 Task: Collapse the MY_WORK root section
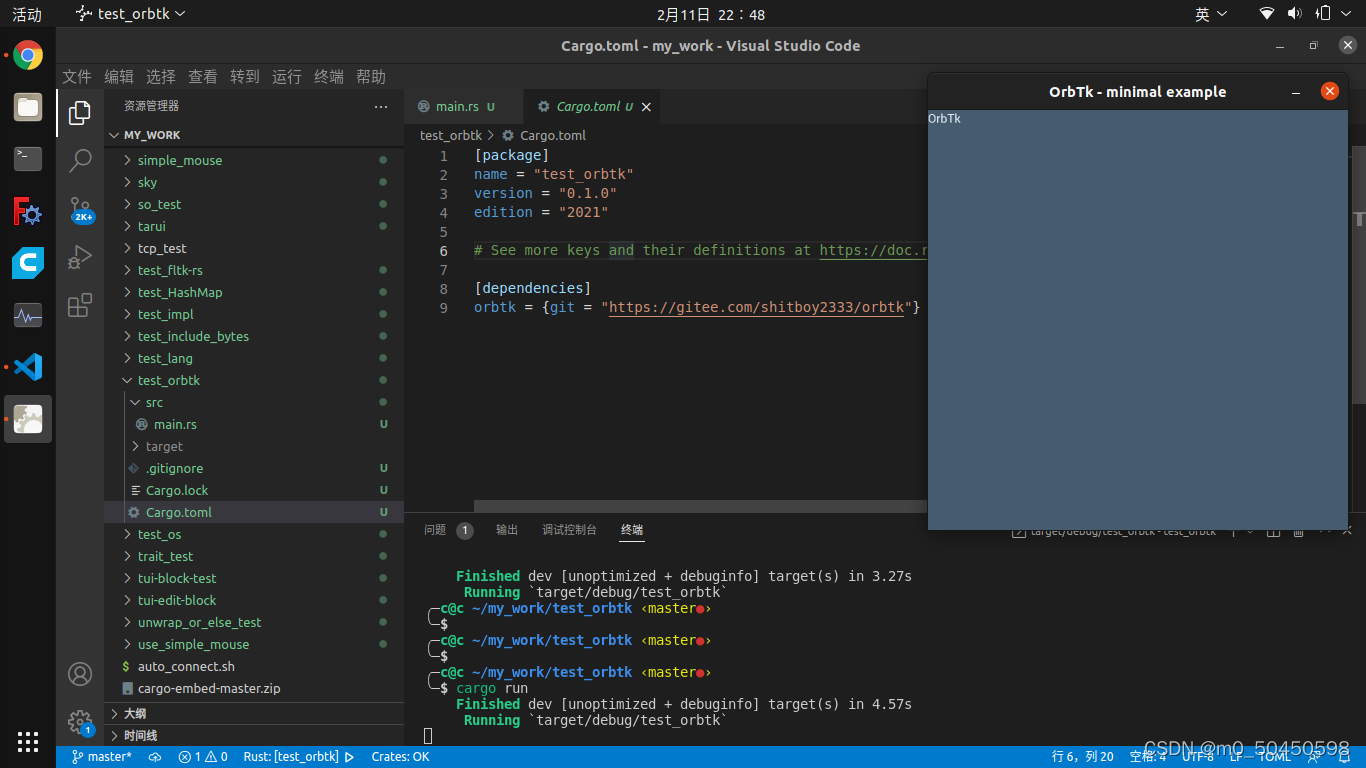point(113,135)
